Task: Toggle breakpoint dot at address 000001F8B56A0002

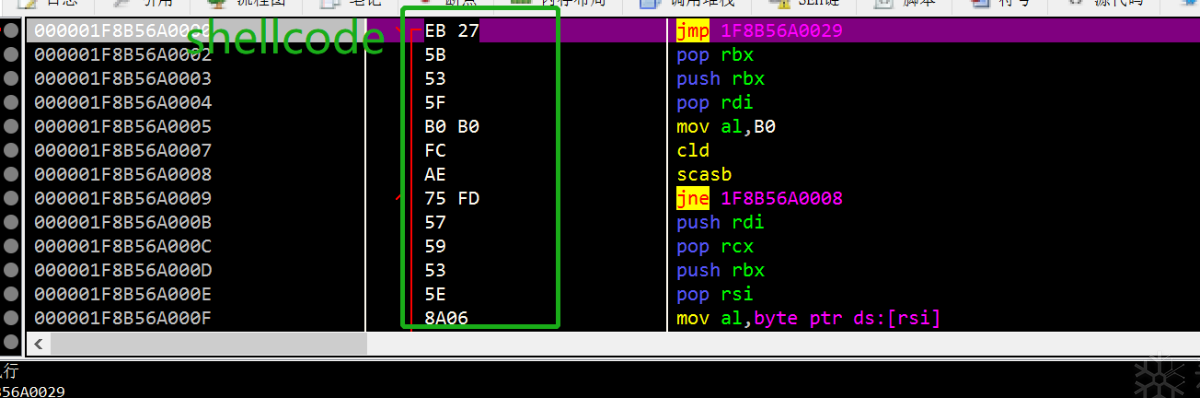Action: click(x=11, y=55)
